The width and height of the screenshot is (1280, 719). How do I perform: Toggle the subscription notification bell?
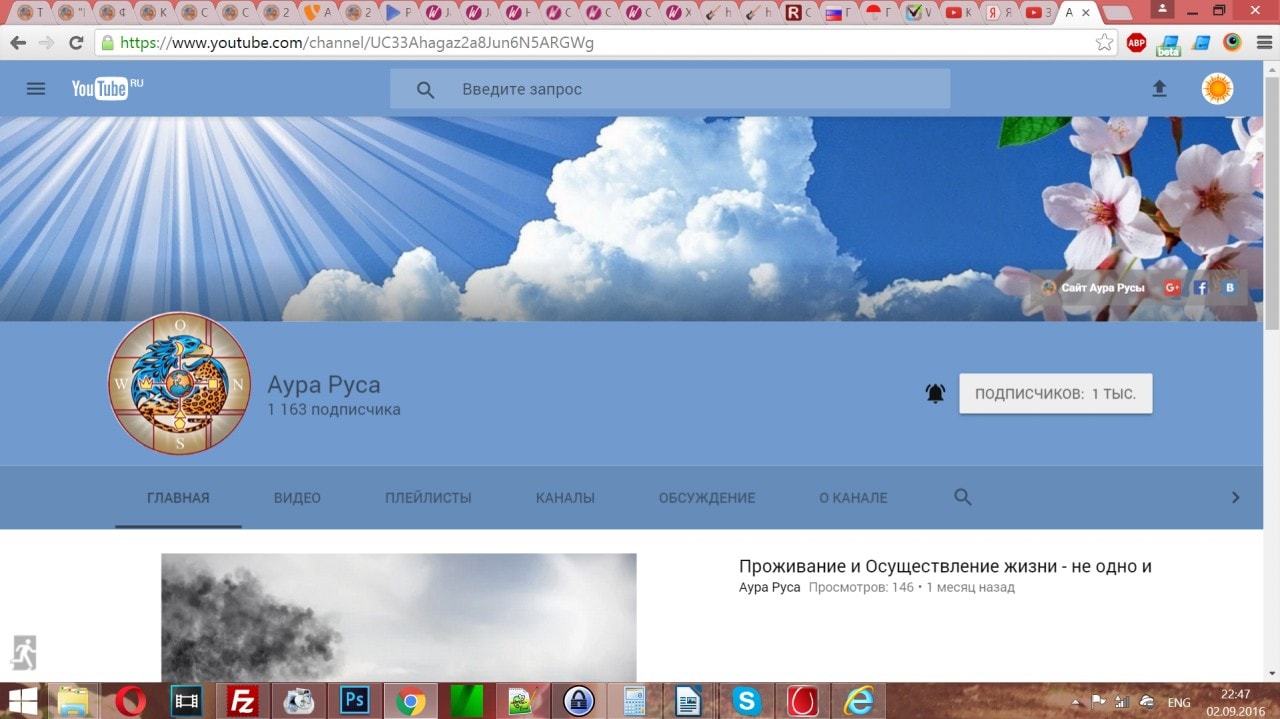(x=935, y=394)
